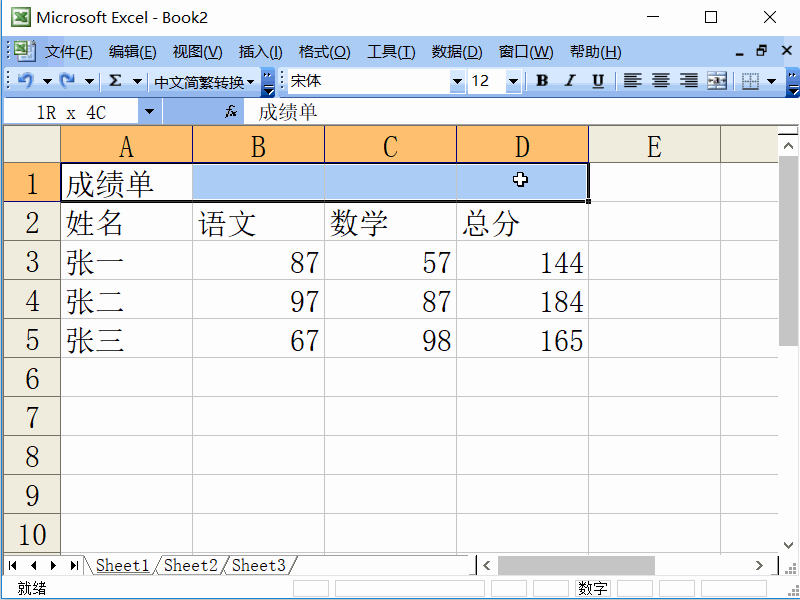This screenshot has width=800, height=600.
Task: Click the Select All corner button
Action: pyautogui.click(x=32, y=145)
